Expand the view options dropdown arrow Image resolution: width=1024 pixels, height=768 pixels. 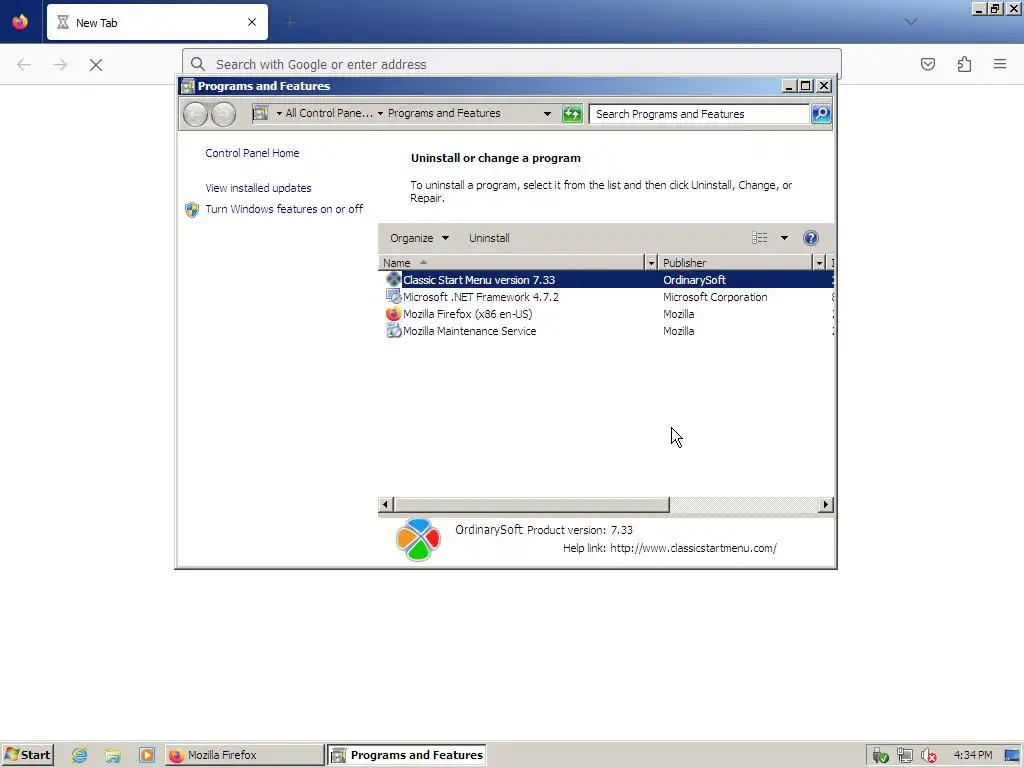(784, 238)
